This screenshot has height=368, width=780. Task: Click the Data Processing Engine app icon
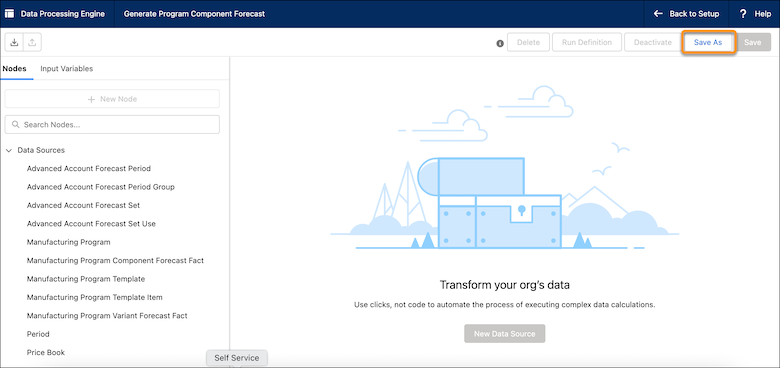(9, 14)
